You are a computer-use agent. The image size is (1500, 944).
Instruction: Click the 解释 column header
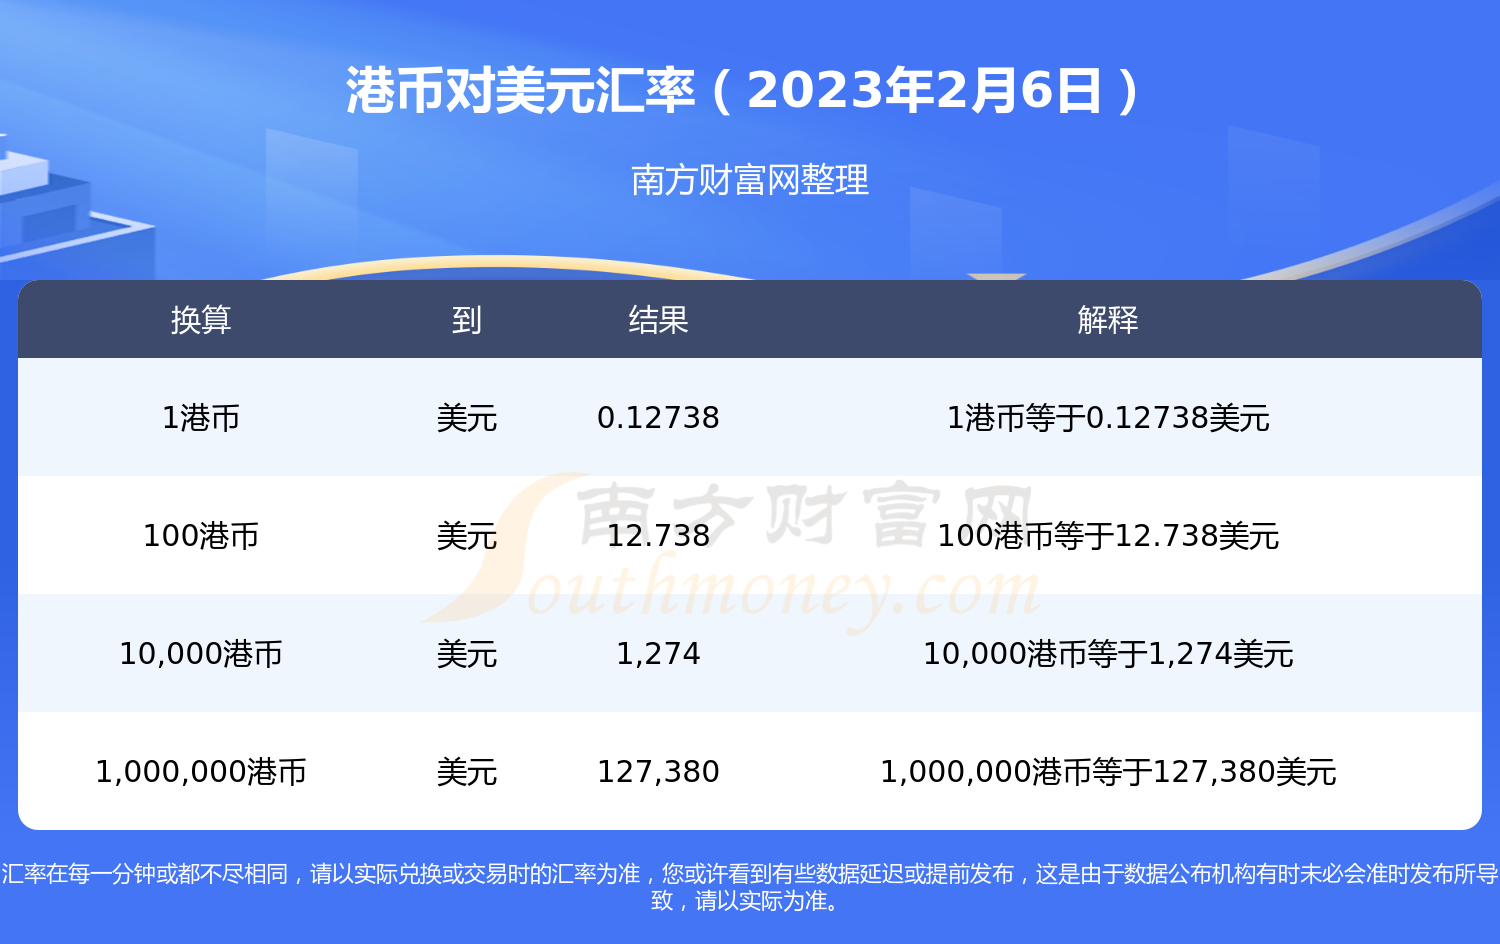1108,320
